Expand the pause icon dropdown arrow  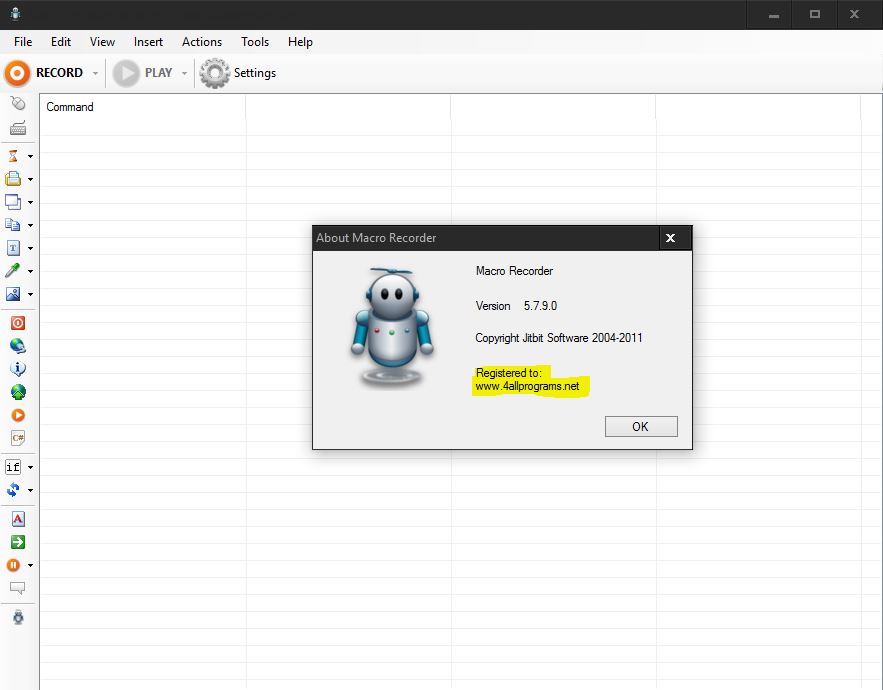[x=30, y=565]
